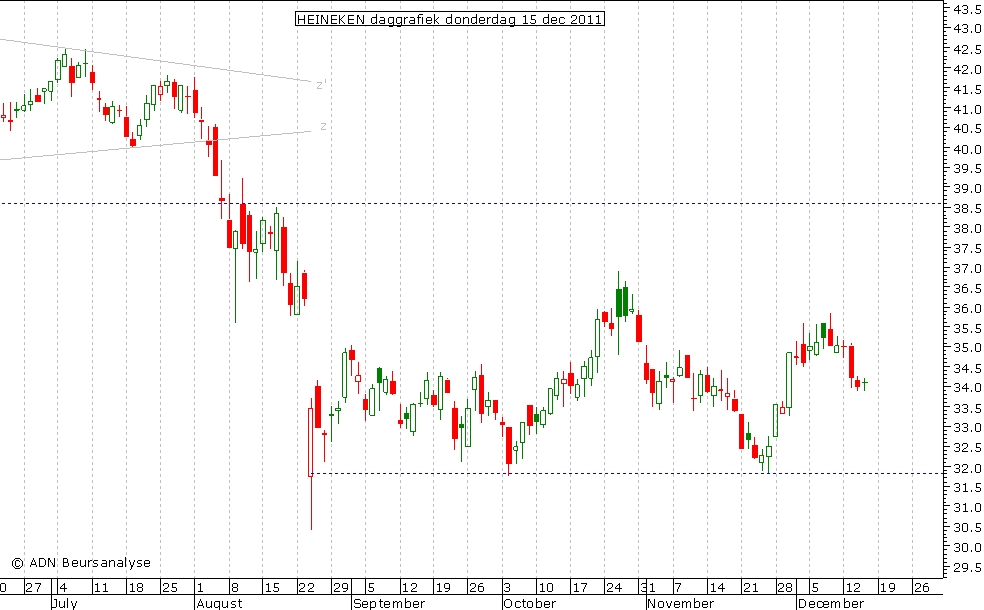Click the 29.5 price axis value

(x=968, y=568)
